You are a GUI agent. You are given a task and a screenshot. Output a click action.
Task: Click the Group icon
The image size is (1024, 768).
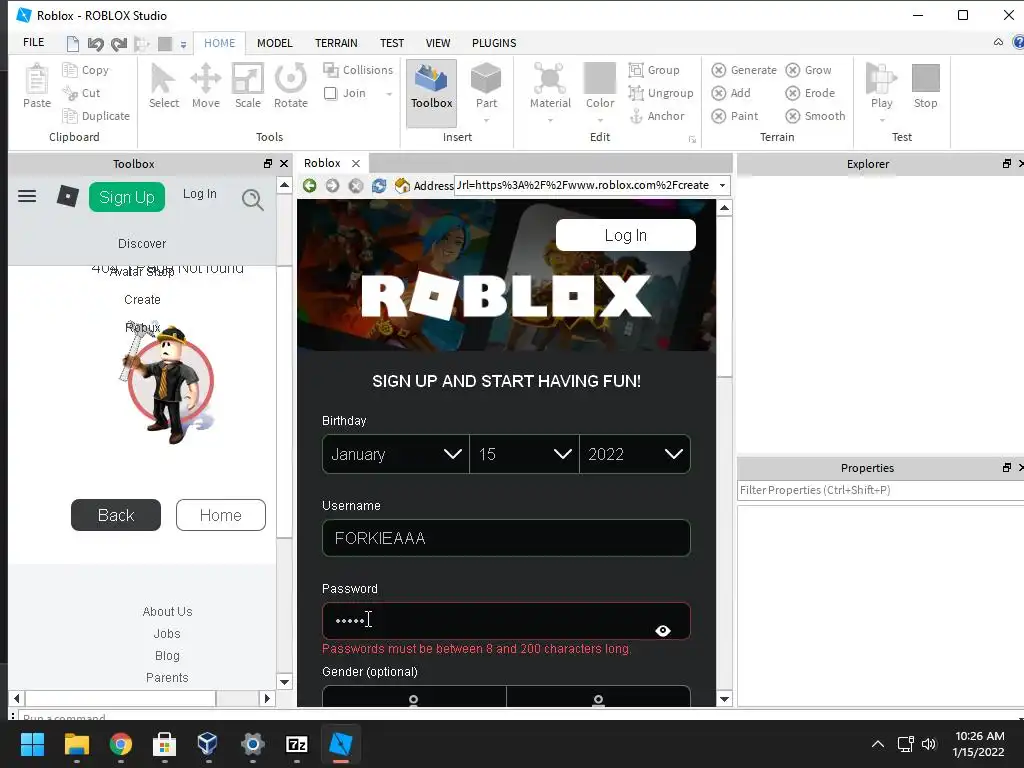tap(636, 69)
